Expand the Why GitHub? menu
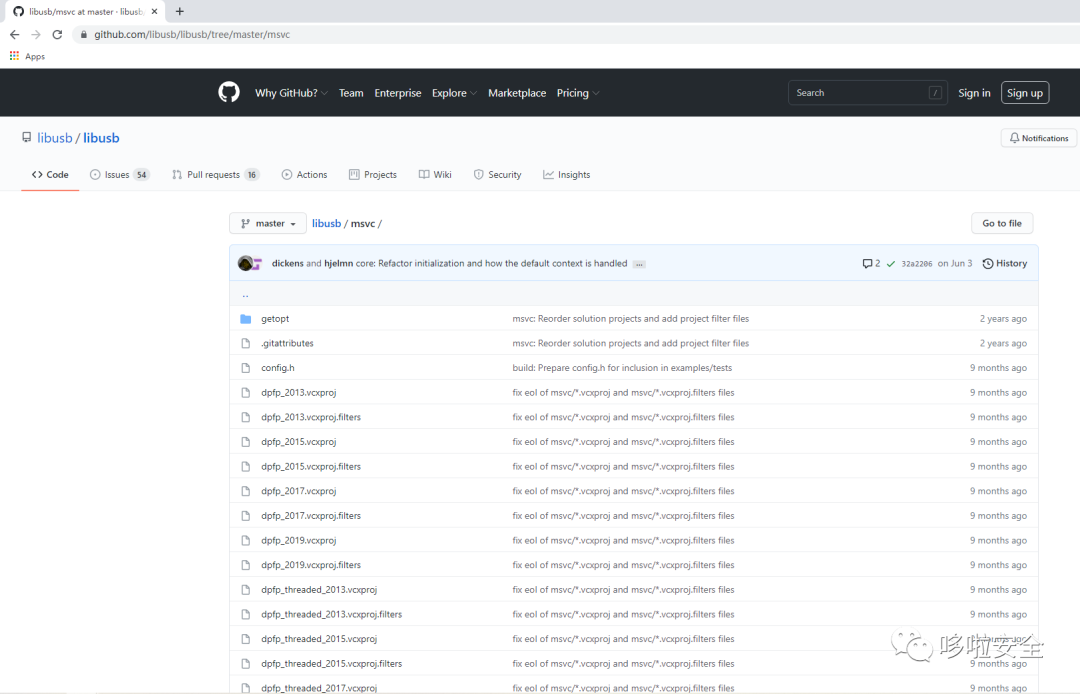The width and height of the screenshot is (1080, 694). [291, 93]
